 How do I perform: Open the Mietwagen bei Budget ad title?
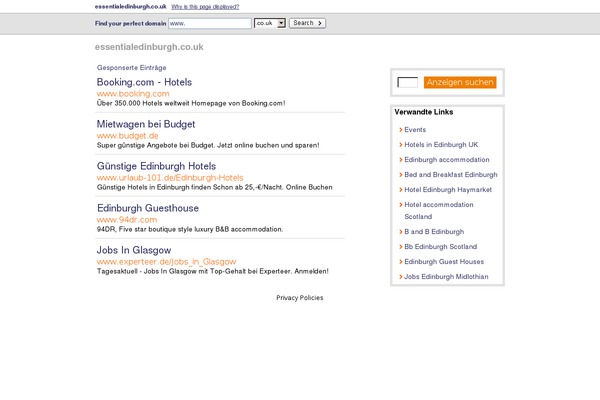146,124
